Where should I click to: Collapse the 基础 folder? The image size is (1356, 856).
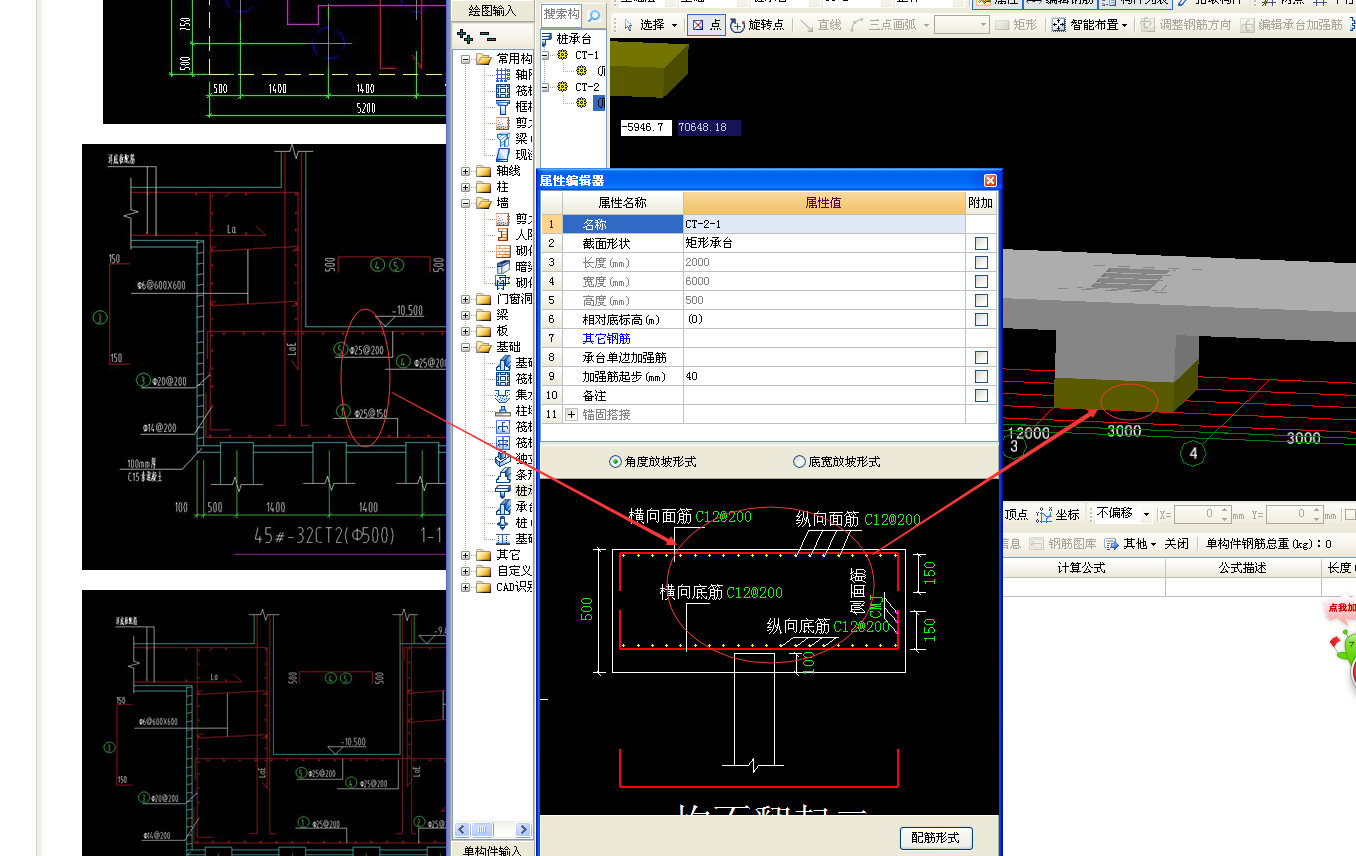[465, 347]
